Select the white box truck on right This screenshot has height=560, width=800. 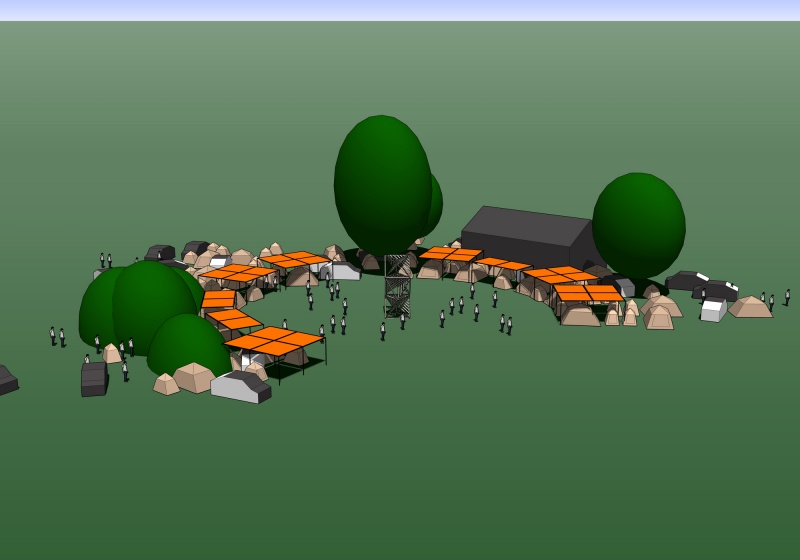pyautogui.click(x=713, y=310)
